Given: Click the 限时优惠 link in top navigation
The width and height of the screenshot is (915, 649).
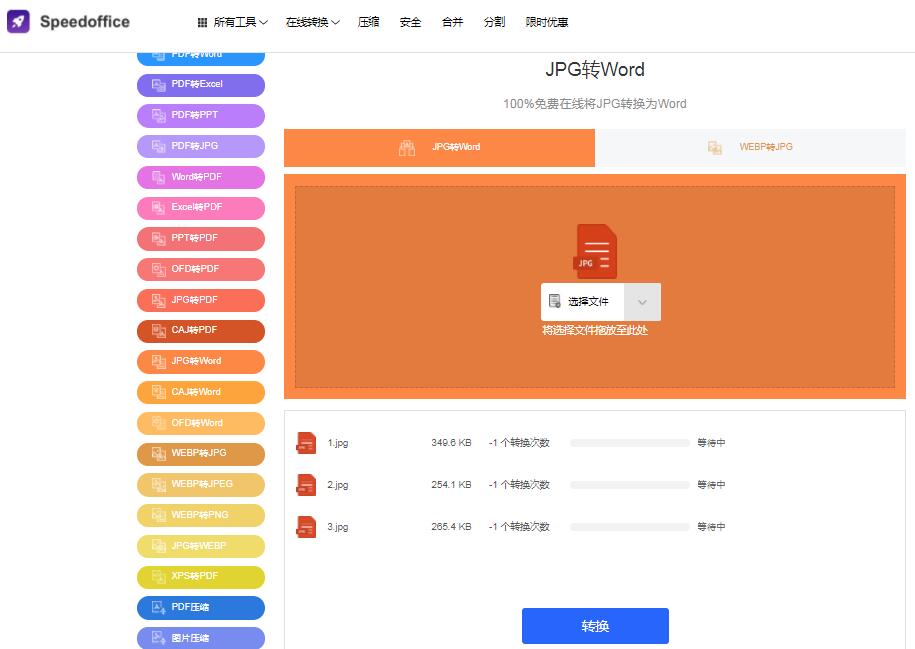Looking at the screenshot, I should pyautogui.click(x=547, y=22).
